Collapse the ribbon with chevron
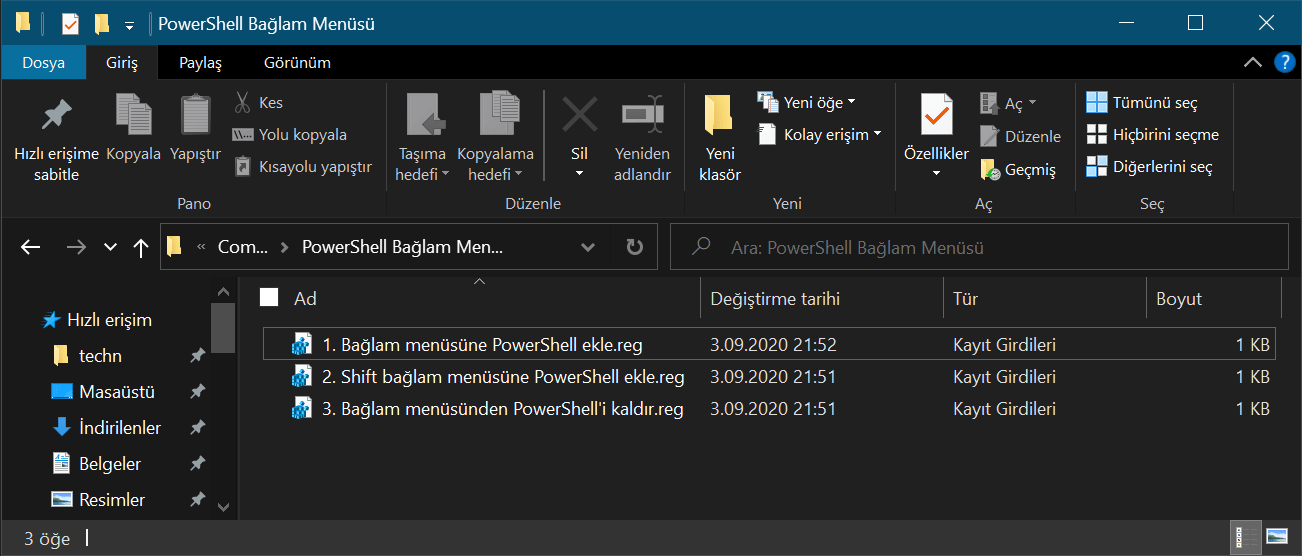 [x=1252, y=62]
